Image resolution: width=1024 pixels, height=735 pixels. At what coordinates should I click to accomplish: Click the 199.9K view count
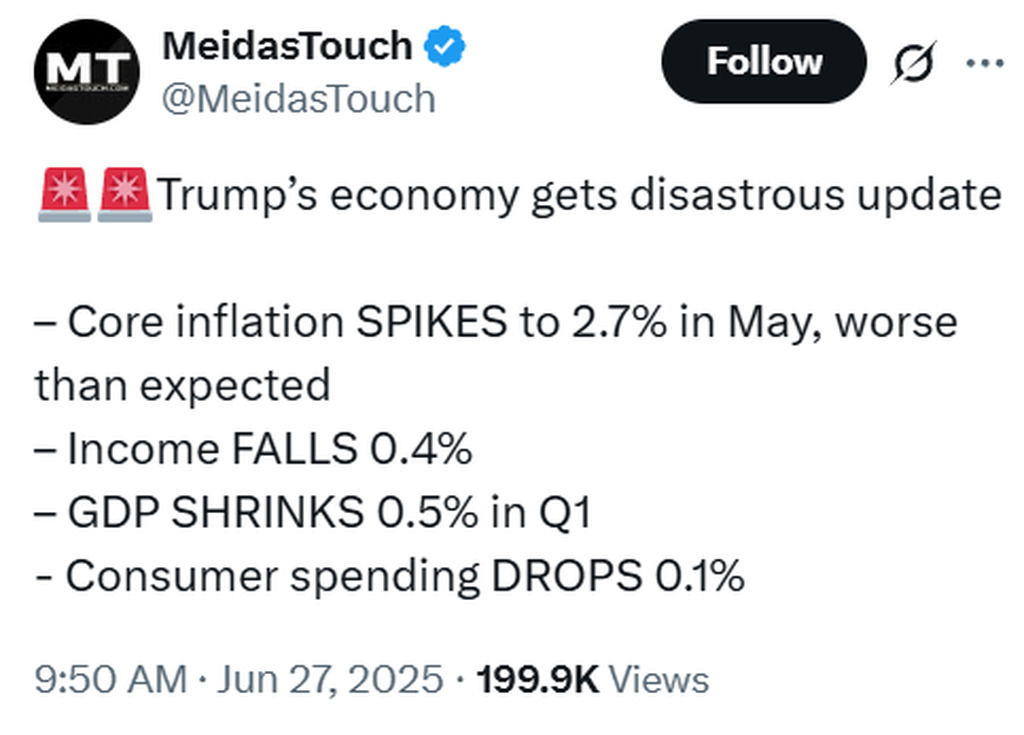(x=538, y=680)
